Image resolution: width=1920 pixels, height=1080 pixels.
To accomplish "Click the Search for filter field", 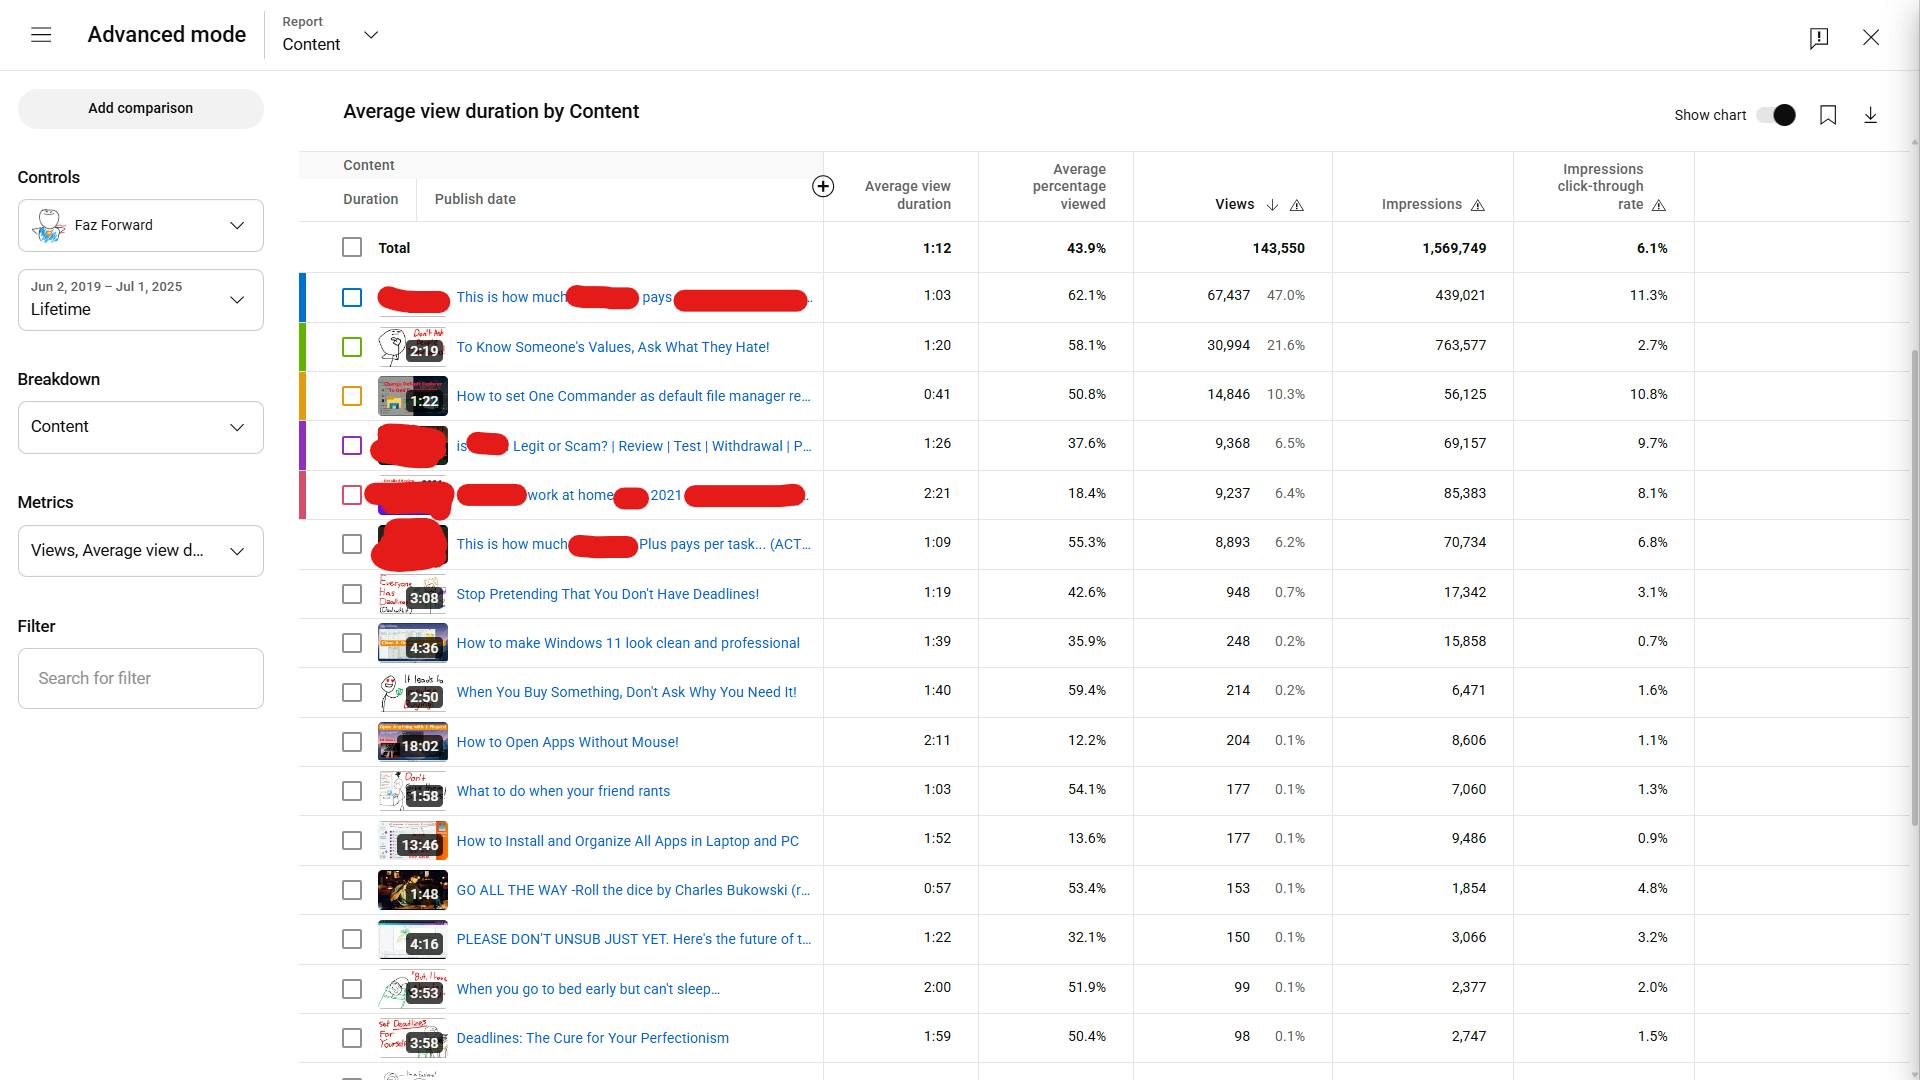I will click(x=140, y=678).
